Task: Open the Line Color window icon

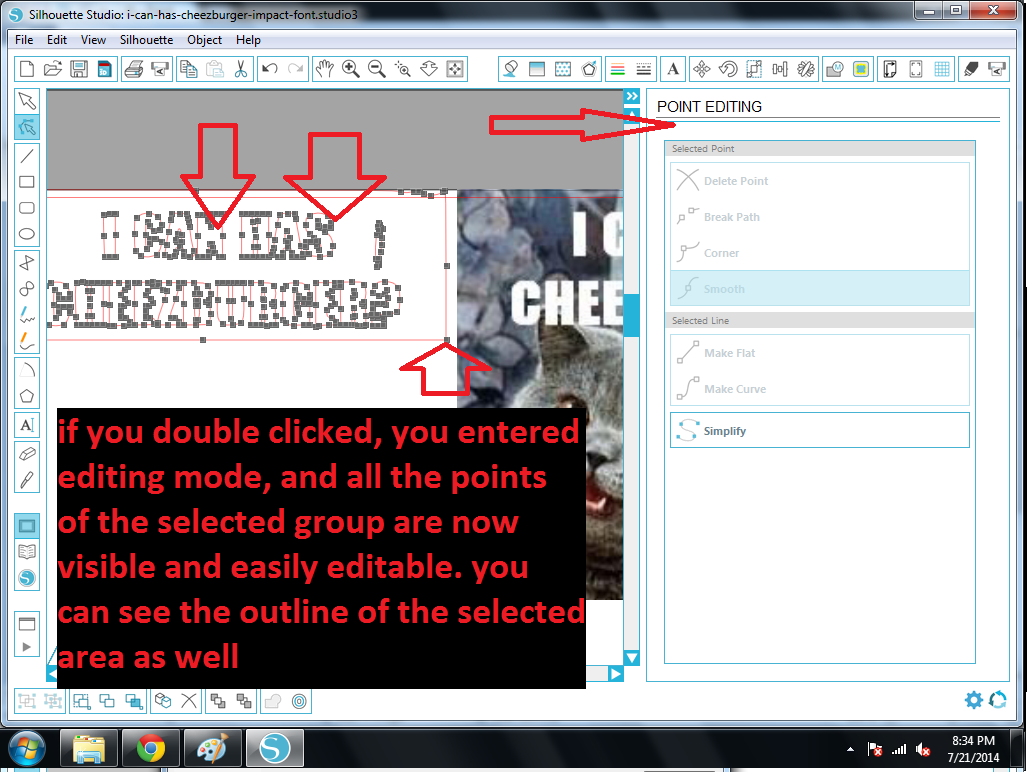Action: point(617,69)
